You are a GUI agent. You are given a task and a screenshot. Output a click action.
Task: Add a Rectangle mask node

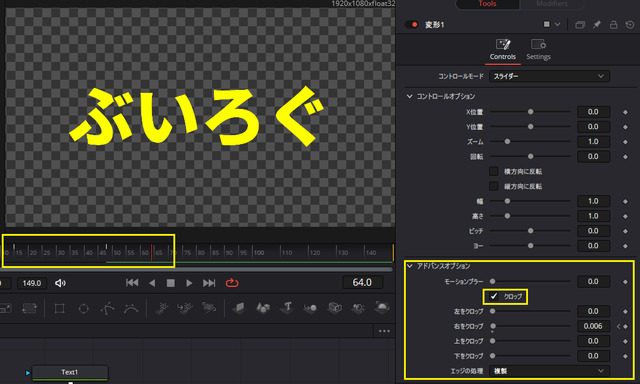point(60,309)
